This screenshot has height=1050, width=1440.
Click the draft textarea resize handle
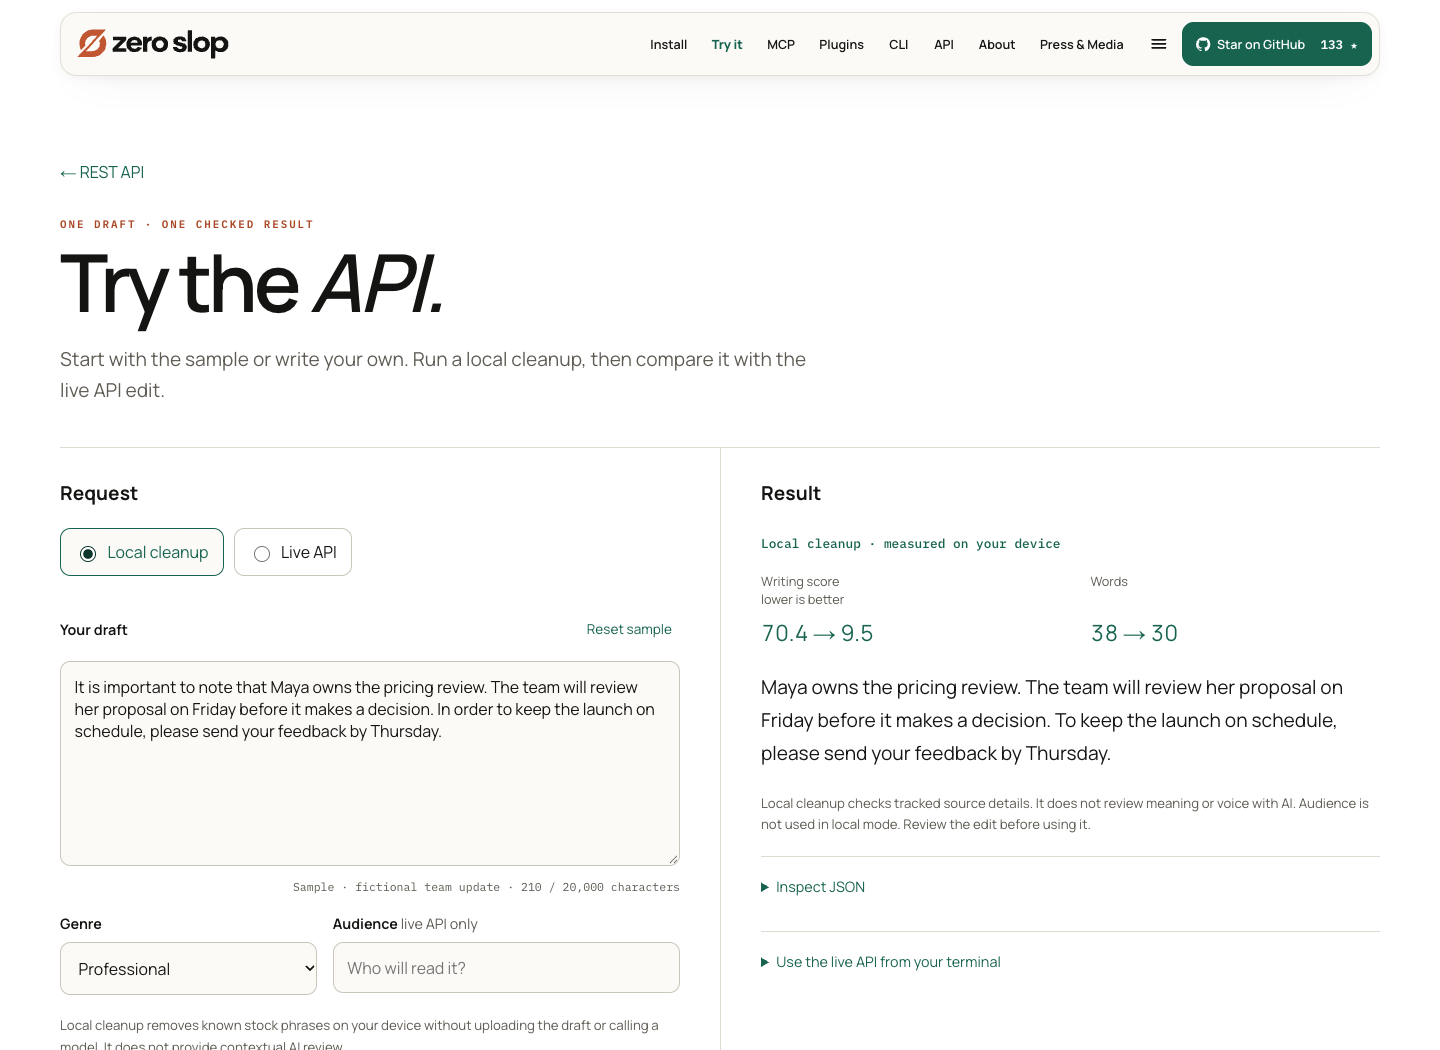(674, 859)
